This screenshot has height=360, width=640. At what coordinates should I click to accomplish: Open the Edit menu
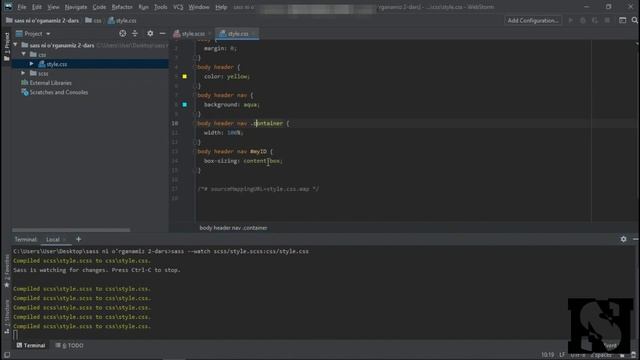(x=37, y=7)
